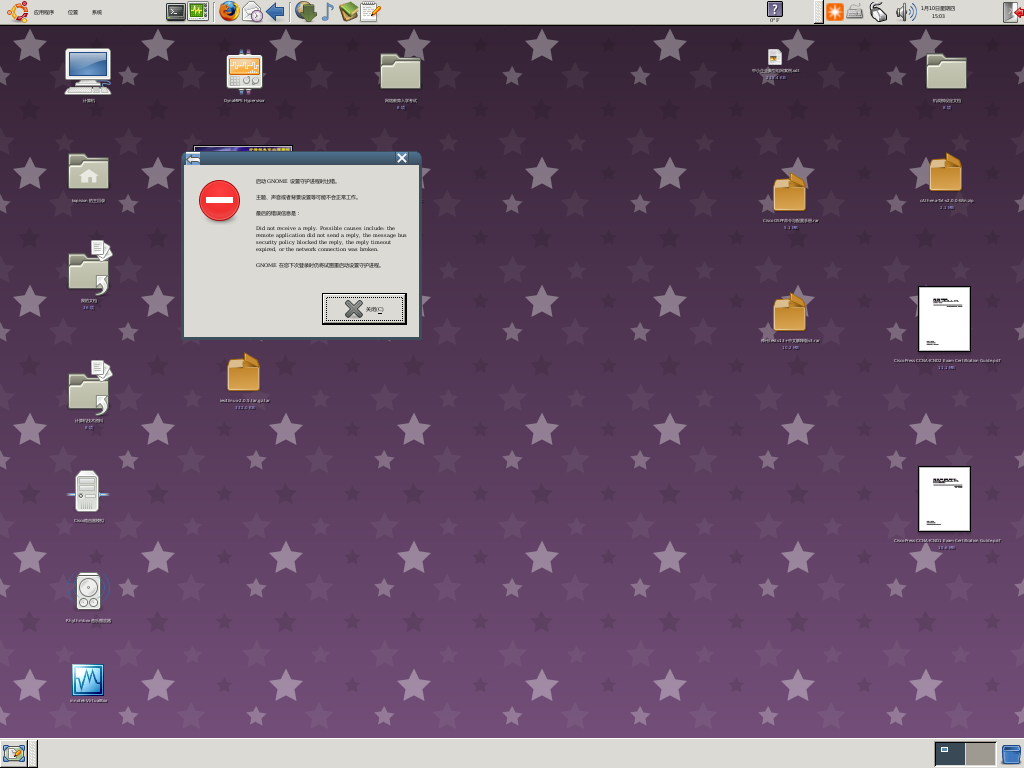
Task: Show the calendar from the date and time
Action: [x=938, y=12]
